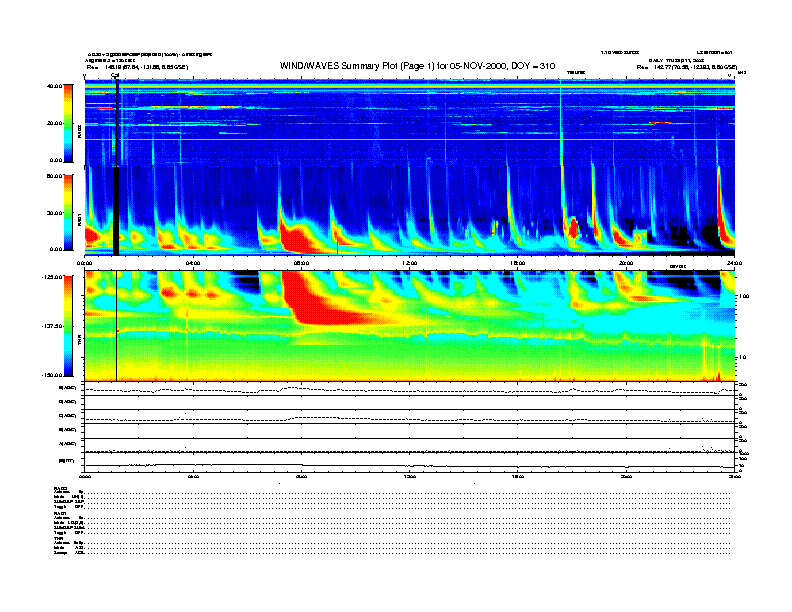Click the thin black vertical line in TNR spectrogram
Viewport: 792px width, 612px height.
117,326
